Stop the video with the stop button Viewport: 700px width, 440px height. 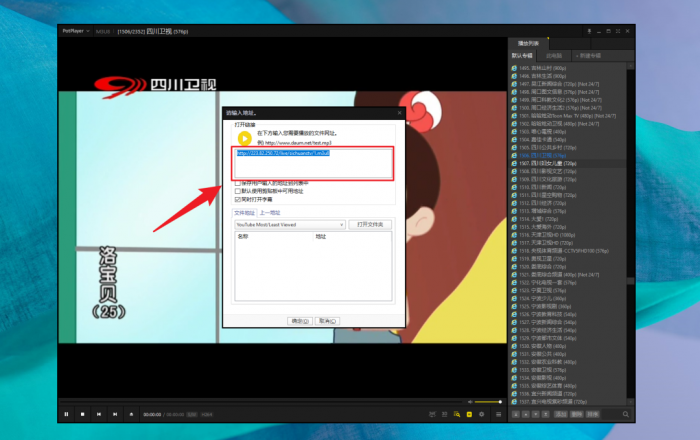(x=83, y=413)
